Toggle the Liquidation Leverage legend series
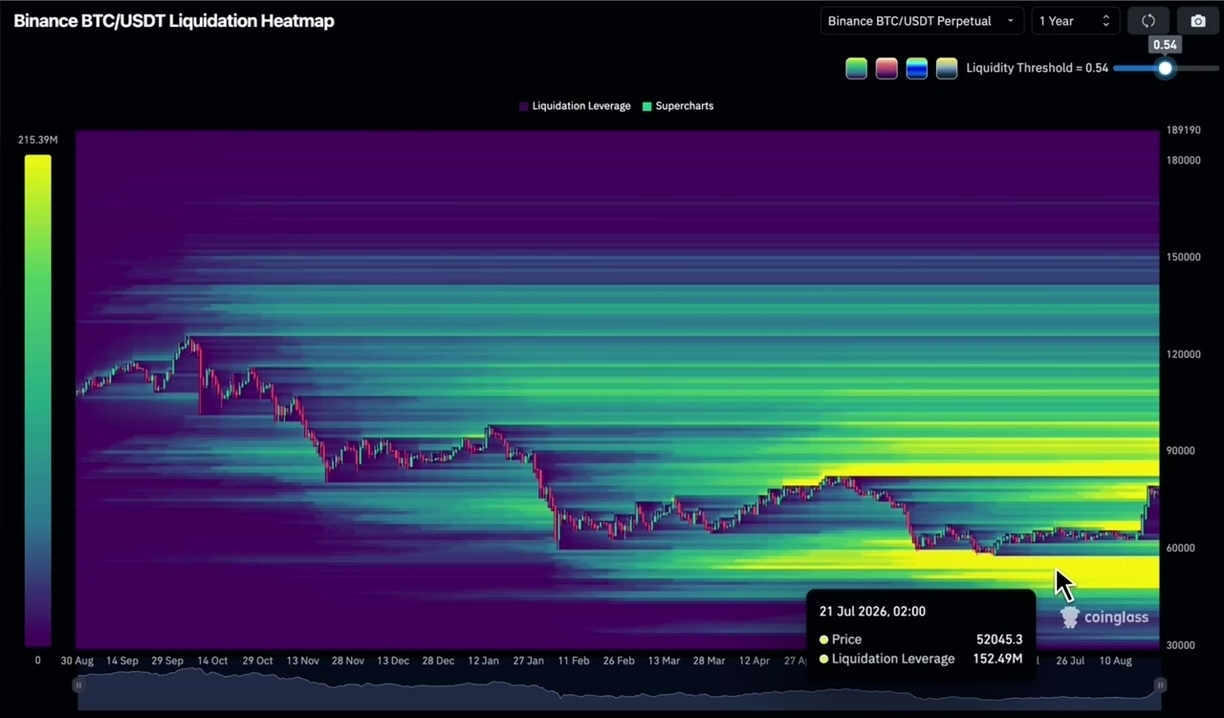The width and height of the screenshot is (1224, 718). coord(575,106)
